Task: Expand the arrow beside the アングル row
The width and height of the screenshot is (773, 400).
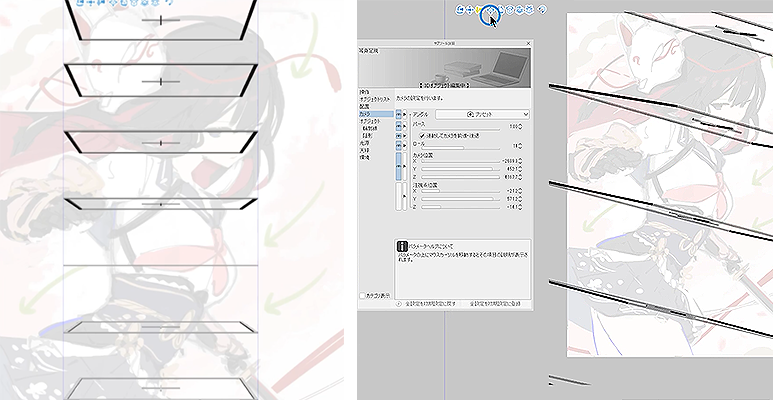Action: 405,114
